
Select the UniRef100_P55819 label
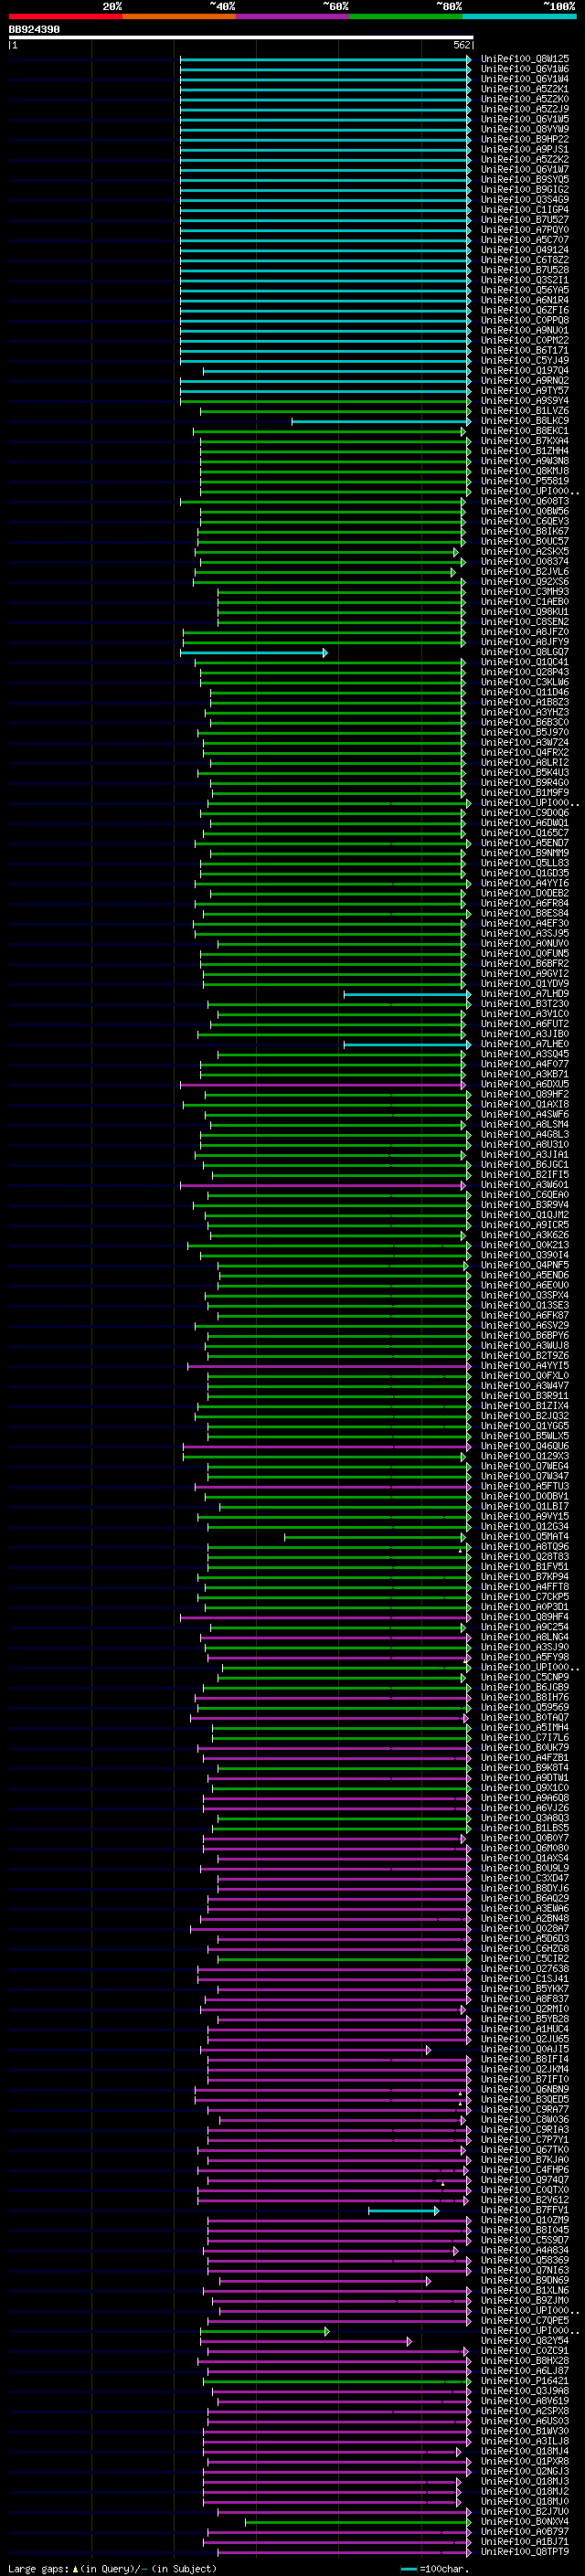525,481
